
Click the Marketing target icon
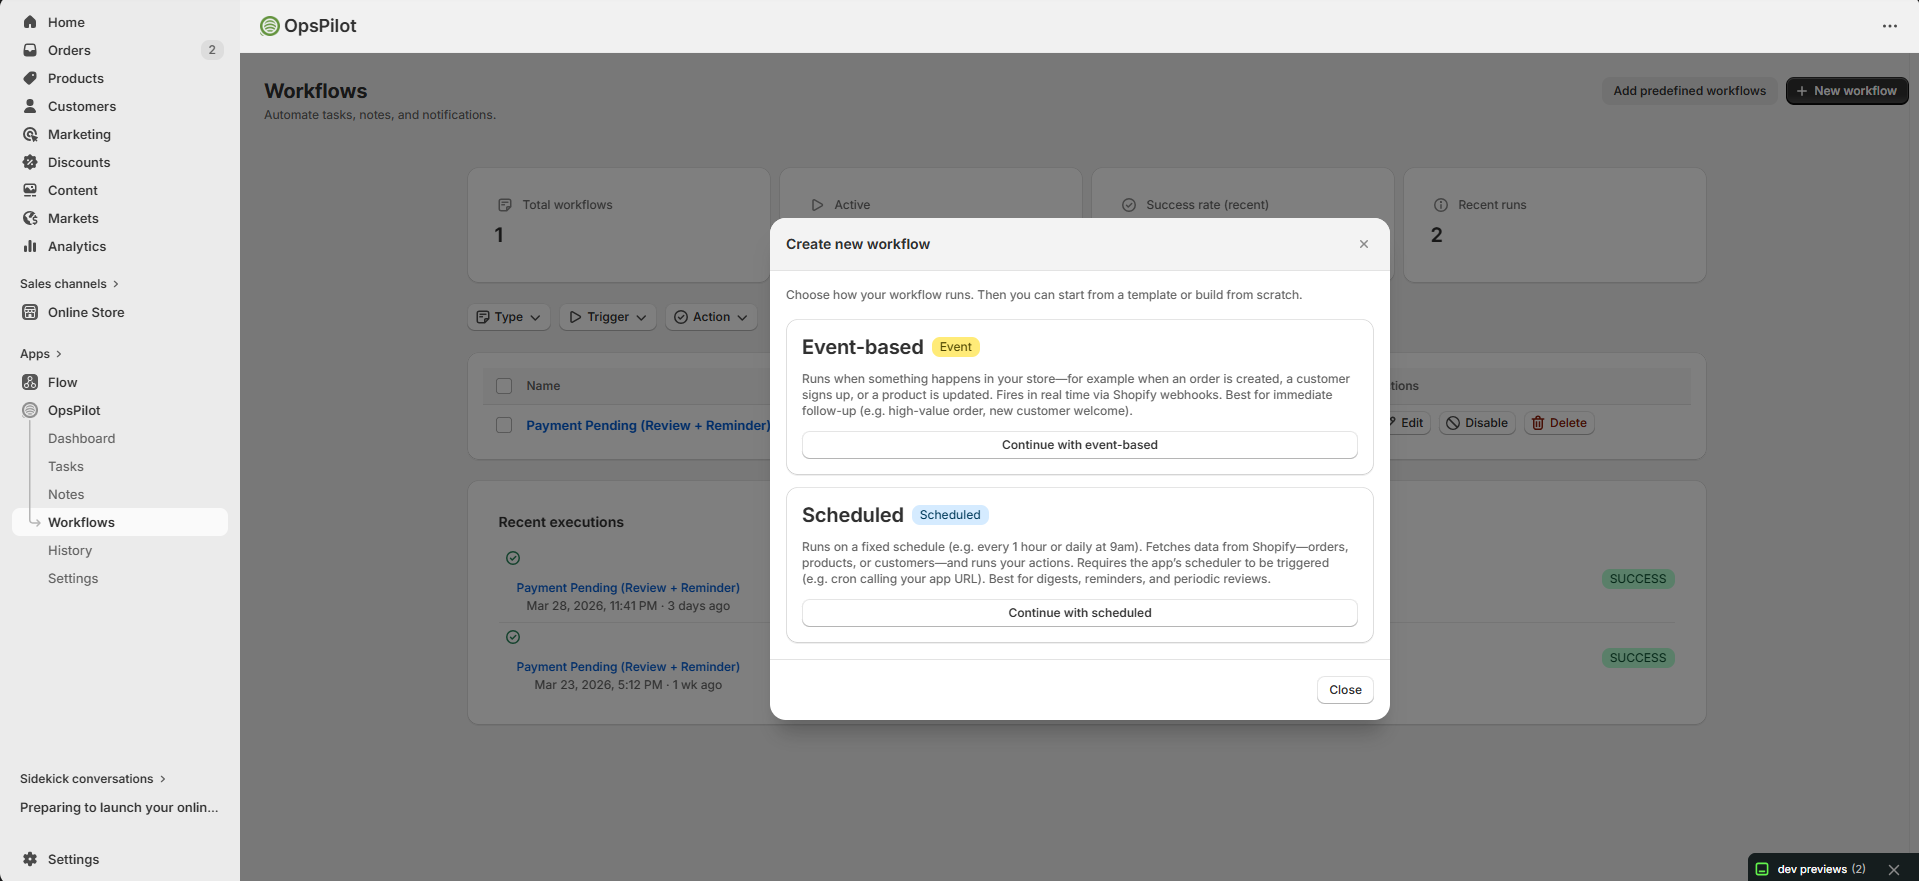30,134
